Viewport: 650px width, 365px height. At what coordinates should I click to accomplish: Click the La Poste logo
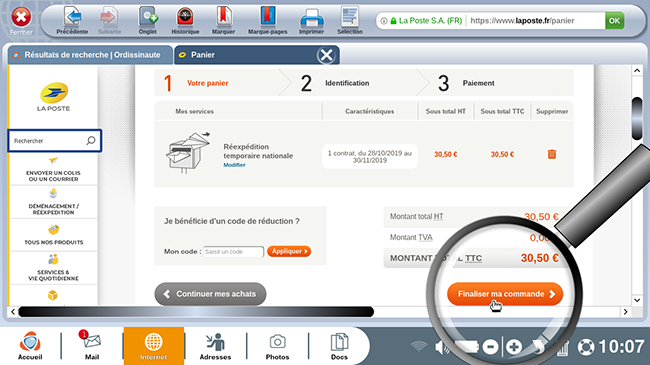point(53,97)
